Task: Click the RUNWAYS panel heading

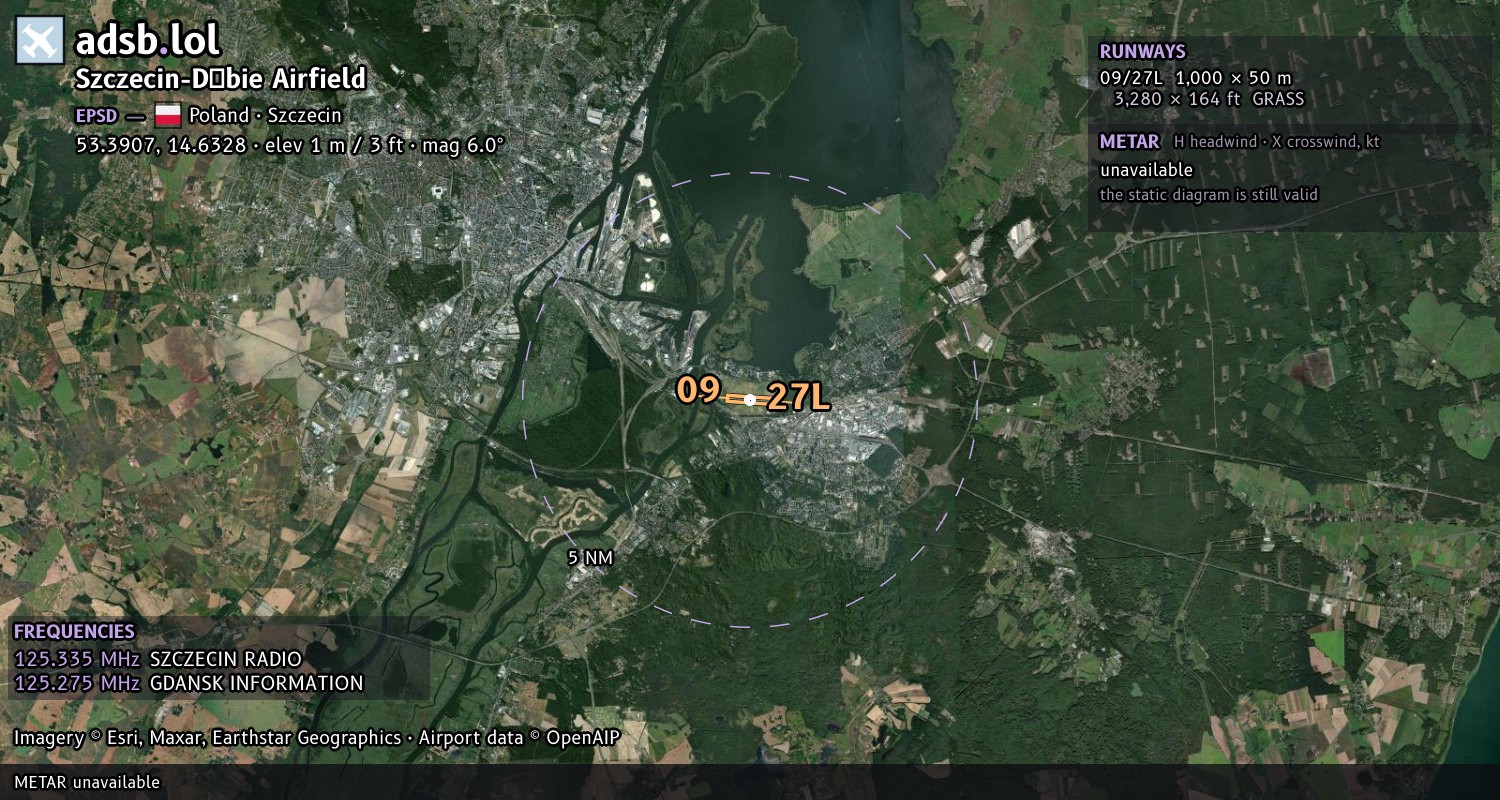Action: tap(1142, 51)
